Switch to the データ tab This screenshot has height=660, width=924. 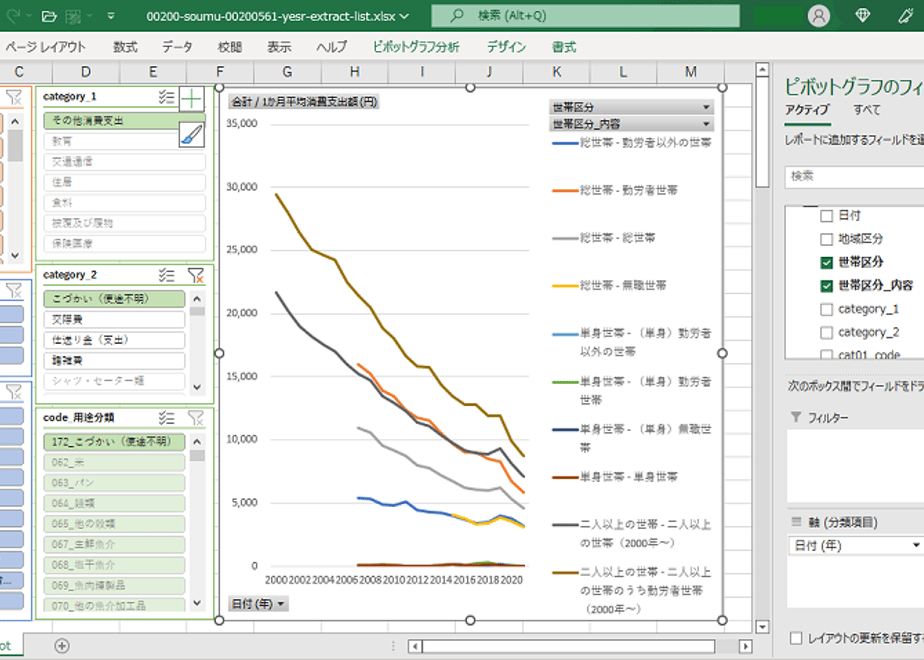(177, 47)
